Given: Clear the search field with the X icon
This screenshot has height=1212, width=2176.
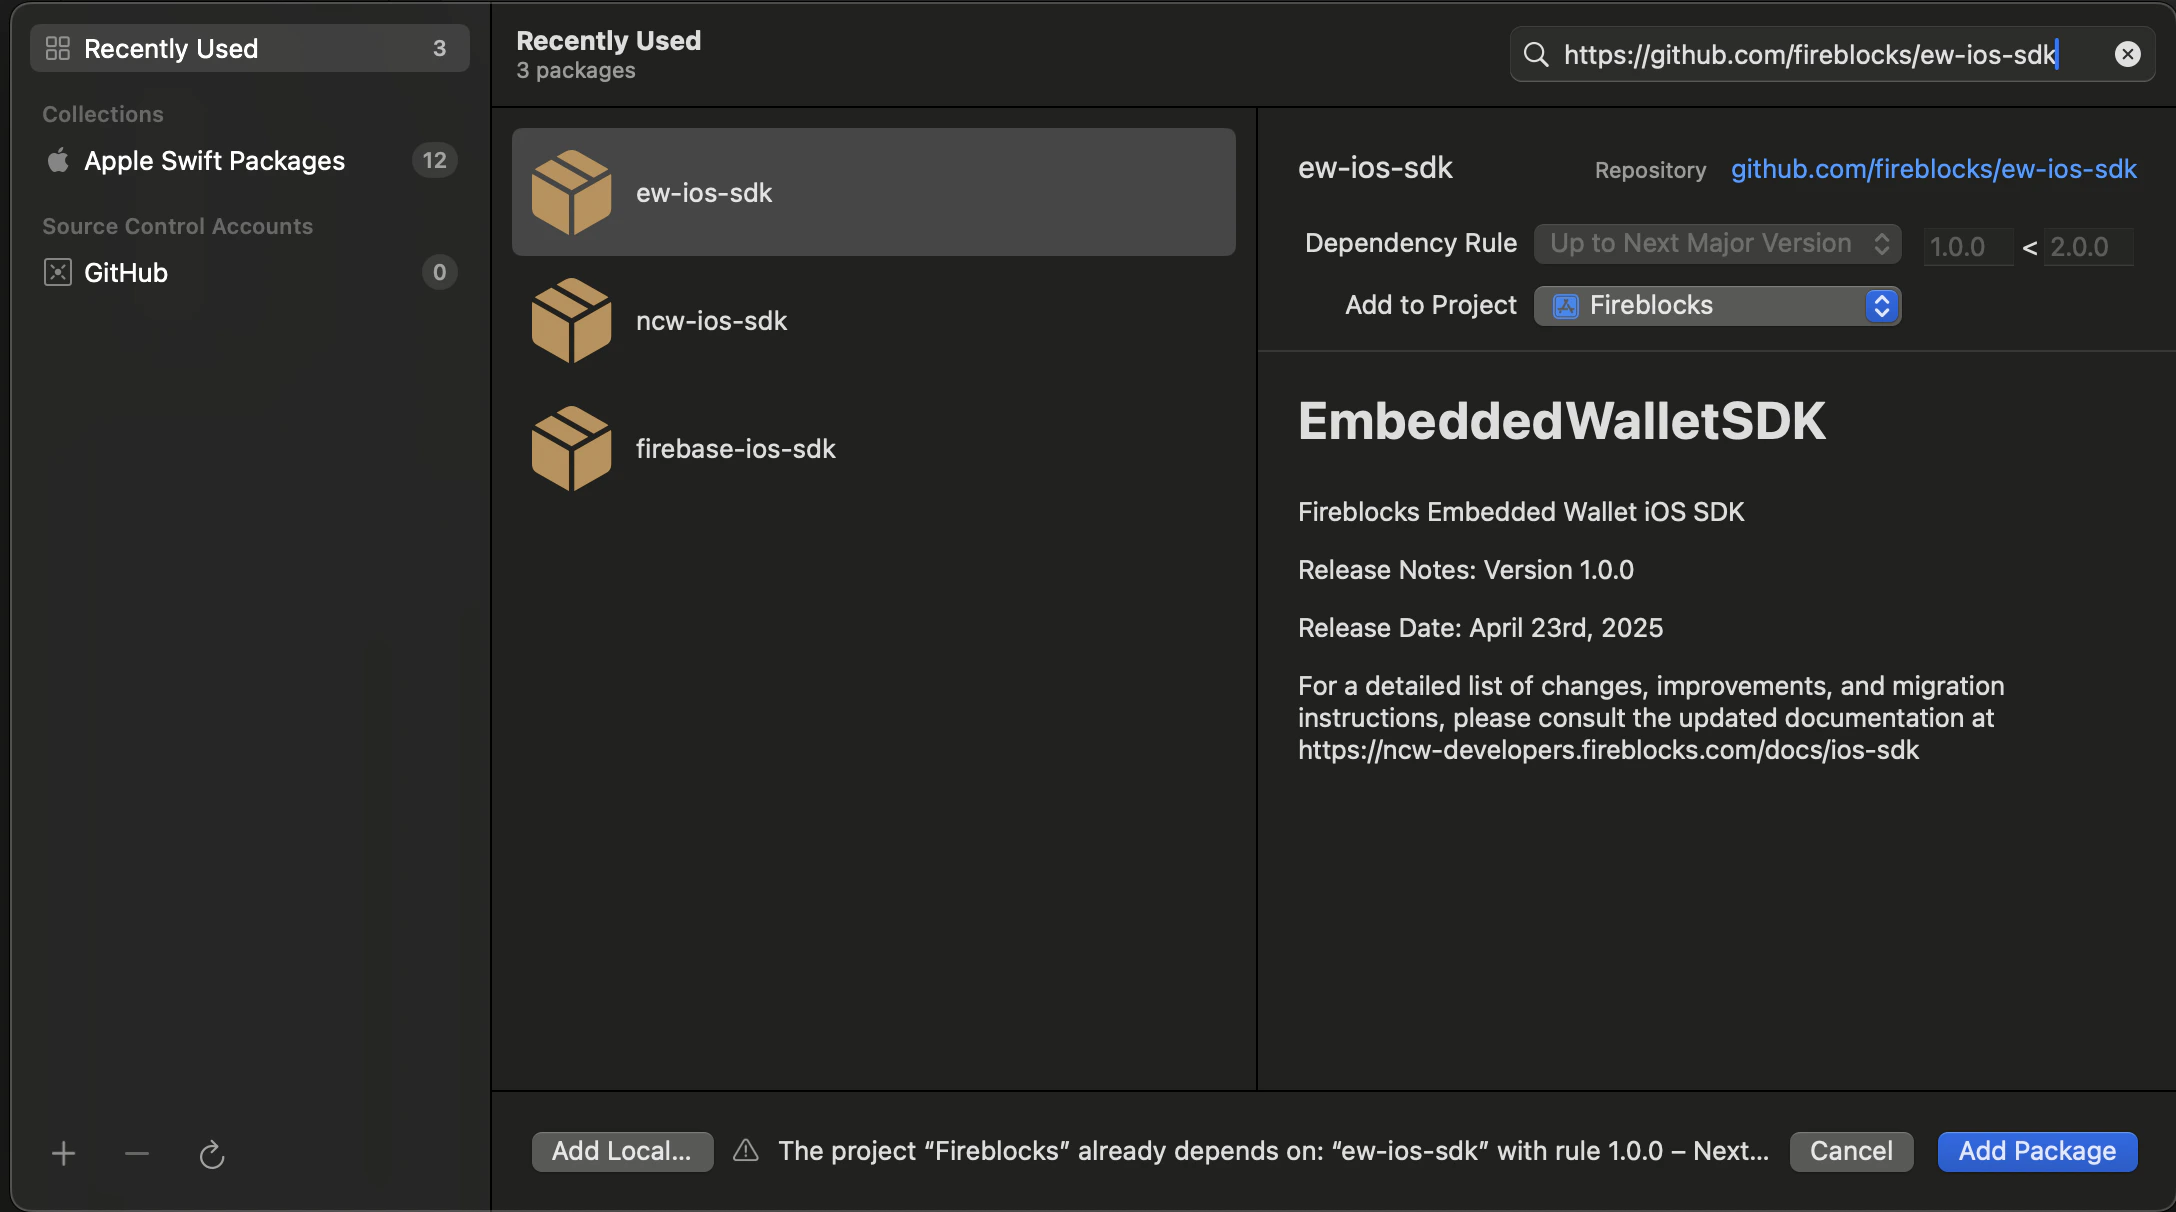Looking at the screenshot, I should (2128, 54).
